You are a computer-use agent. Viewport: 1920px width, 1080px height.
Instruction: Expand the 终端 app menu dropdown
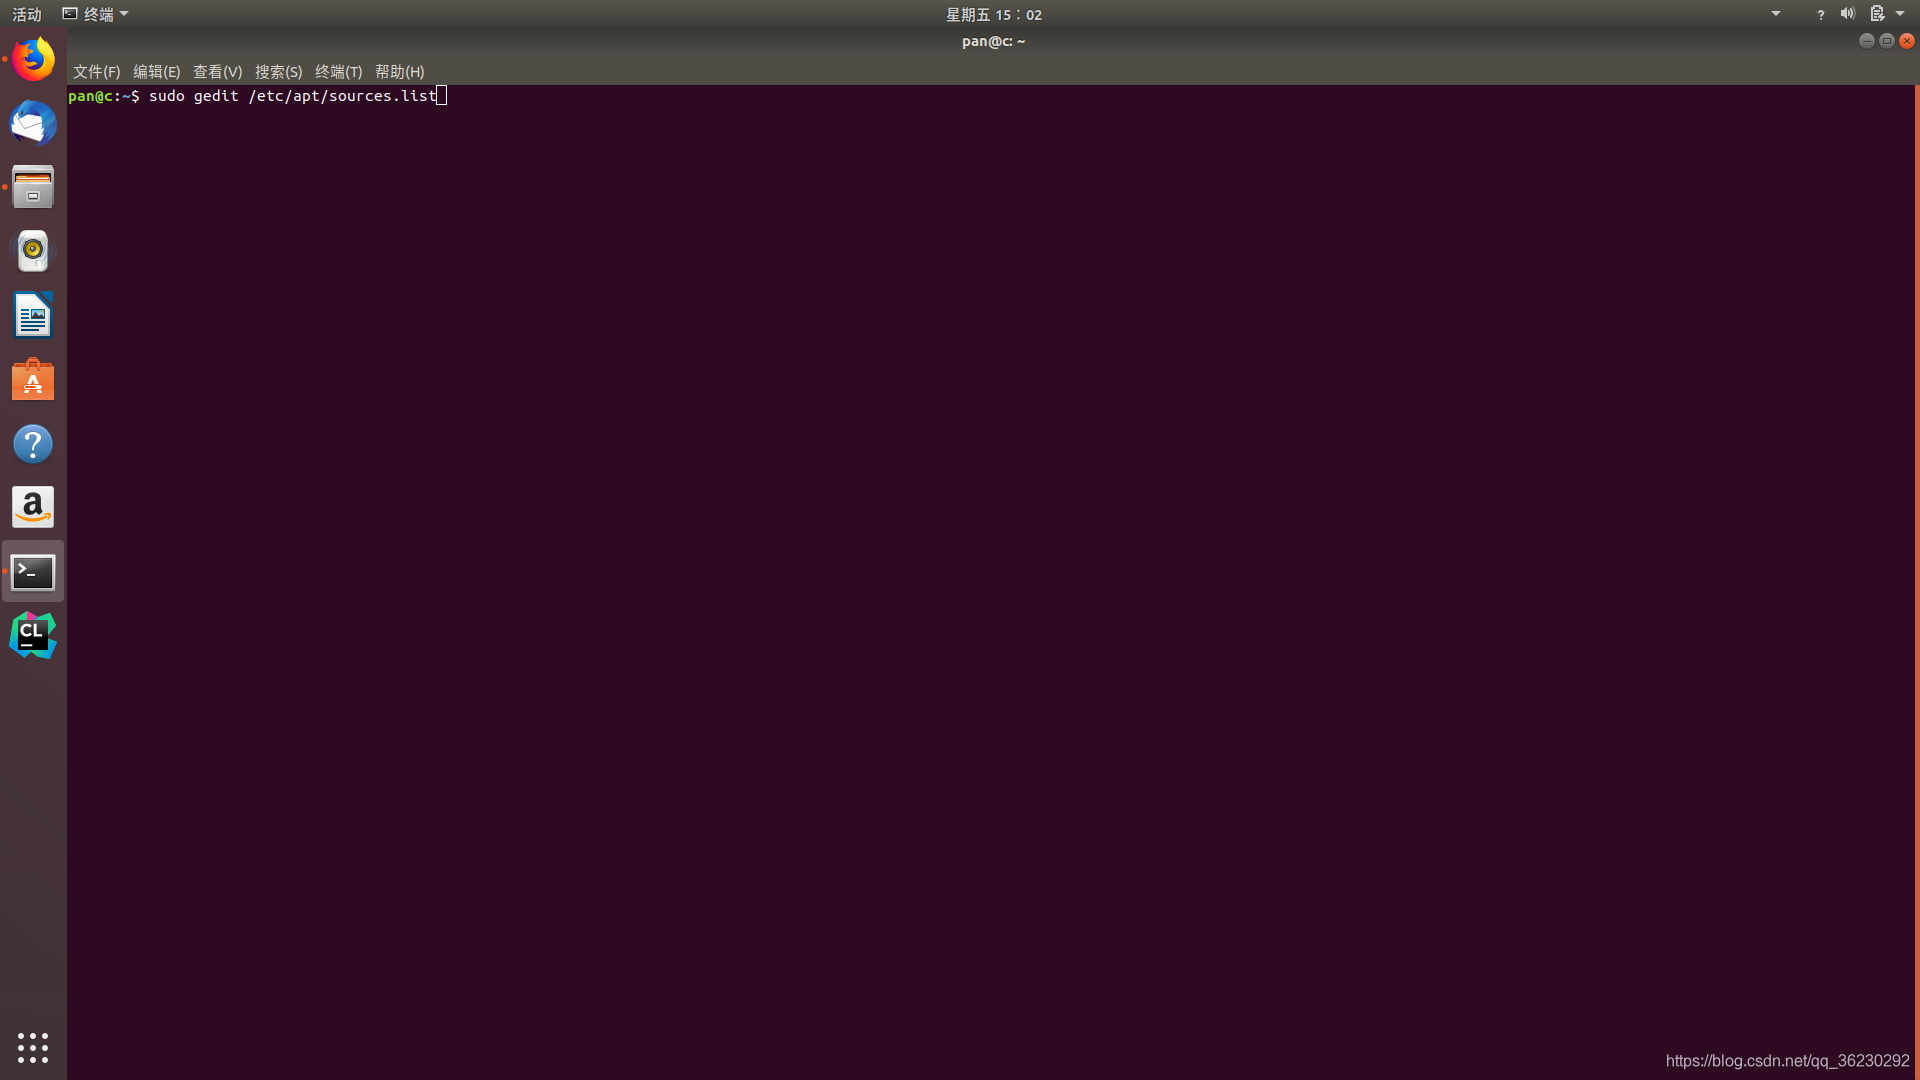[x=96, y=14]
